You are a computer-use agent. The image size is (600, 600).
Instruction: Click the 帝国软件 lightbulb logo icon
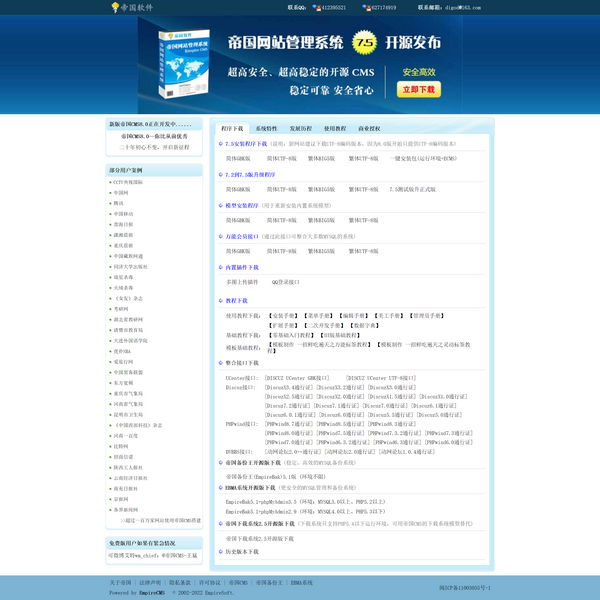pos(115,7)
